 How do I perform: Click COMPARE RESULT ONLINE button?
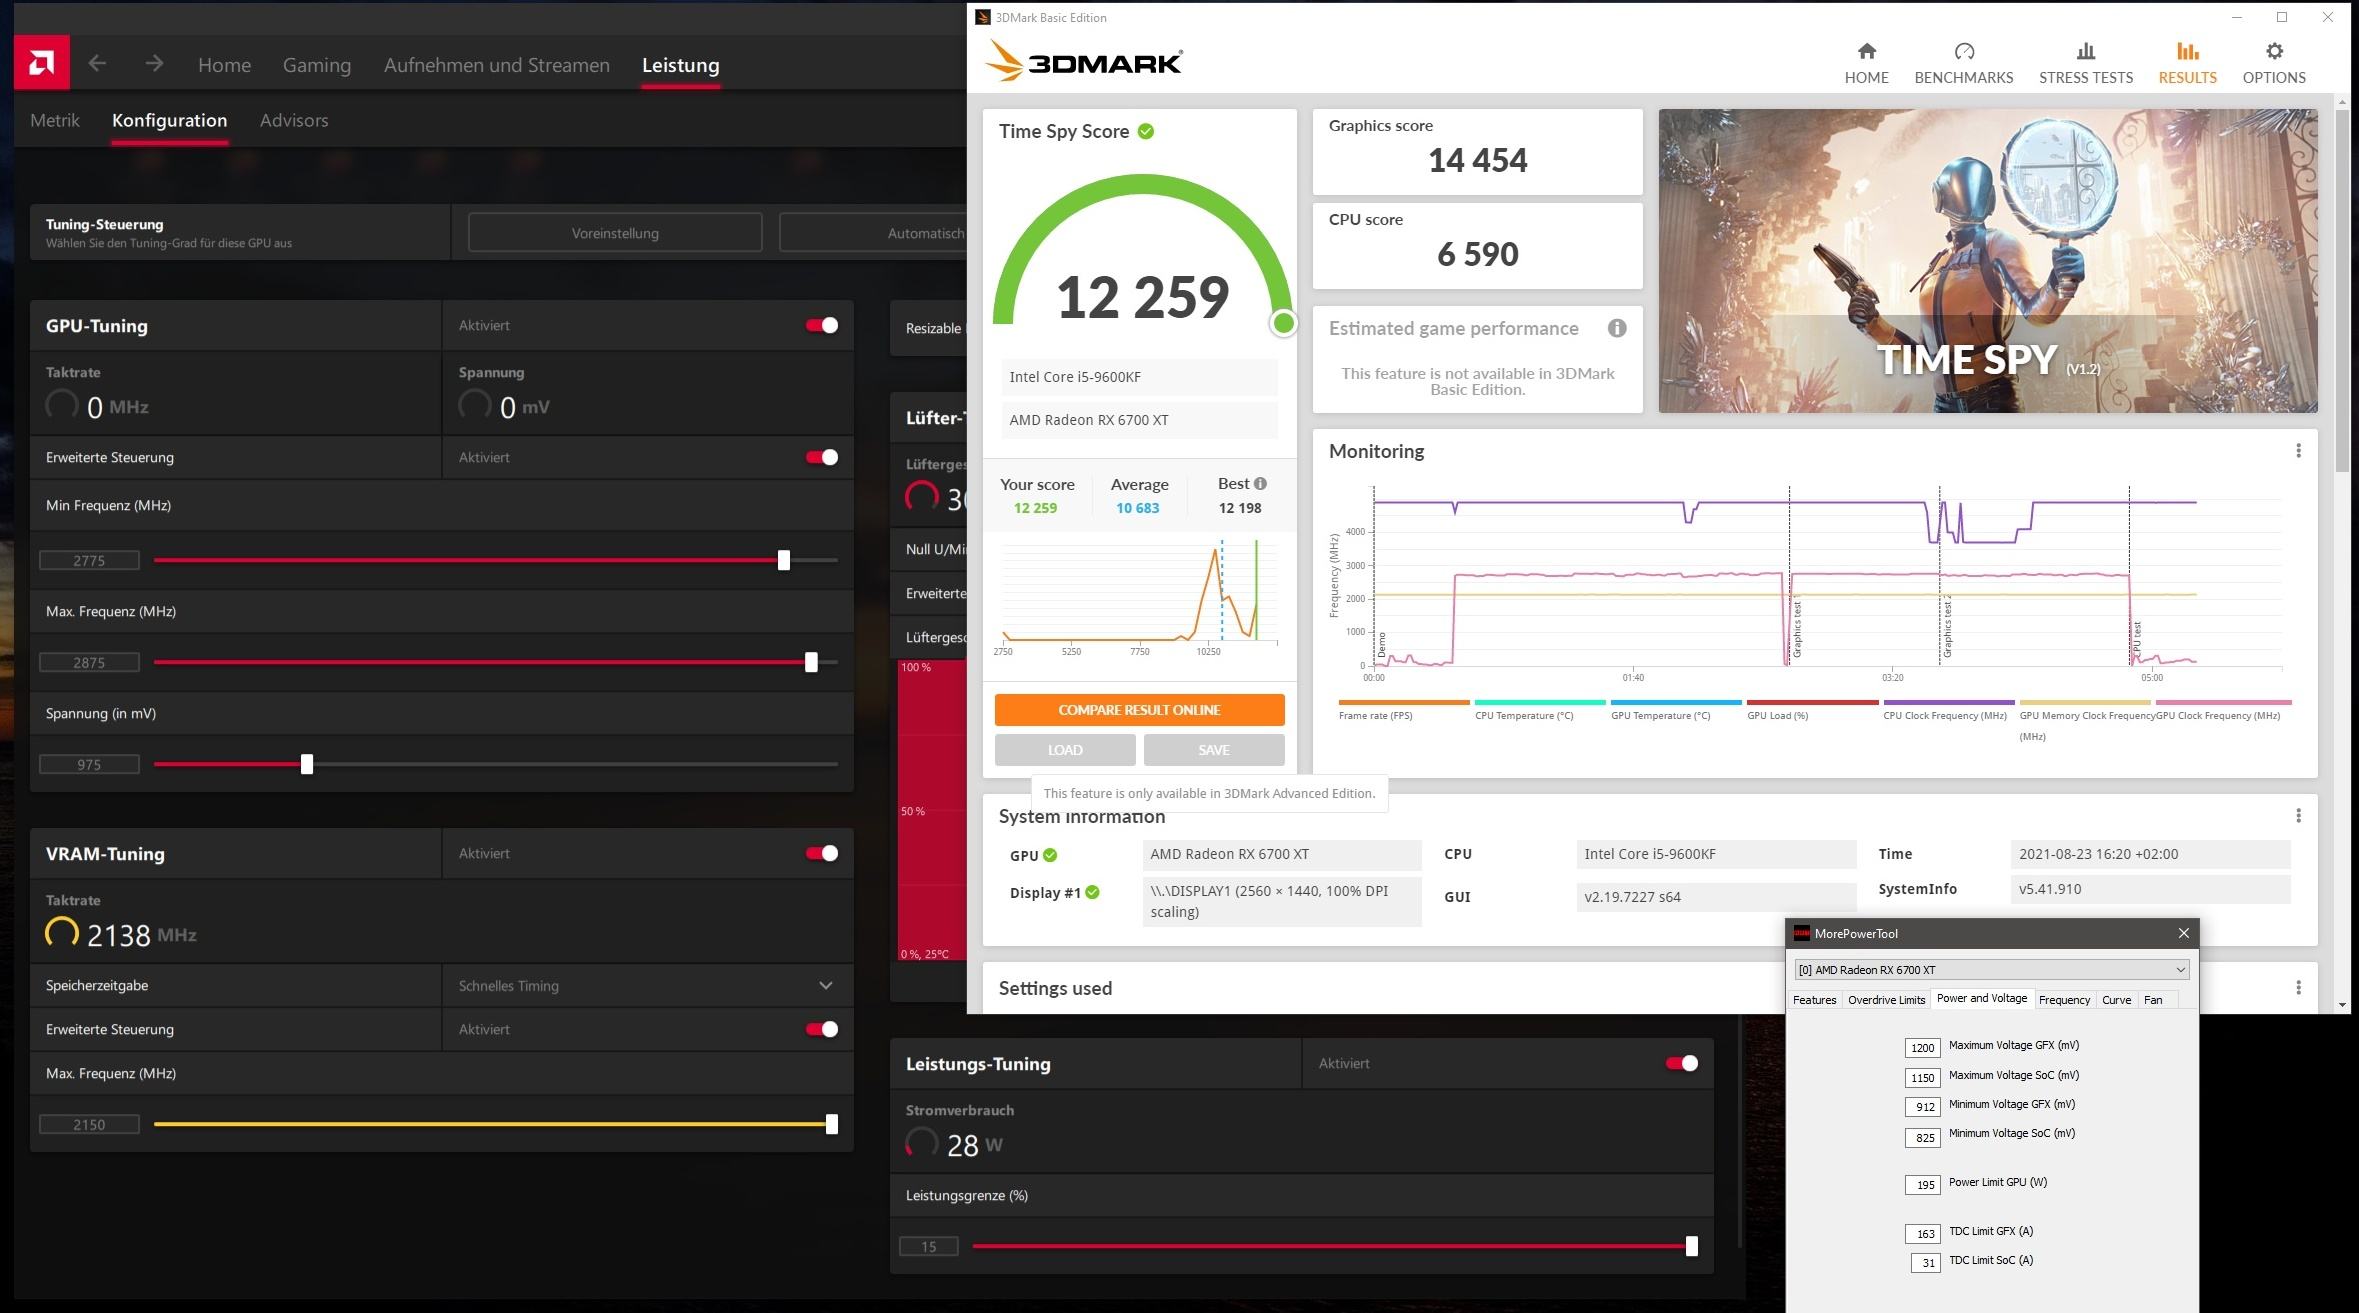pyautogui.click(x=1139, y=710)
